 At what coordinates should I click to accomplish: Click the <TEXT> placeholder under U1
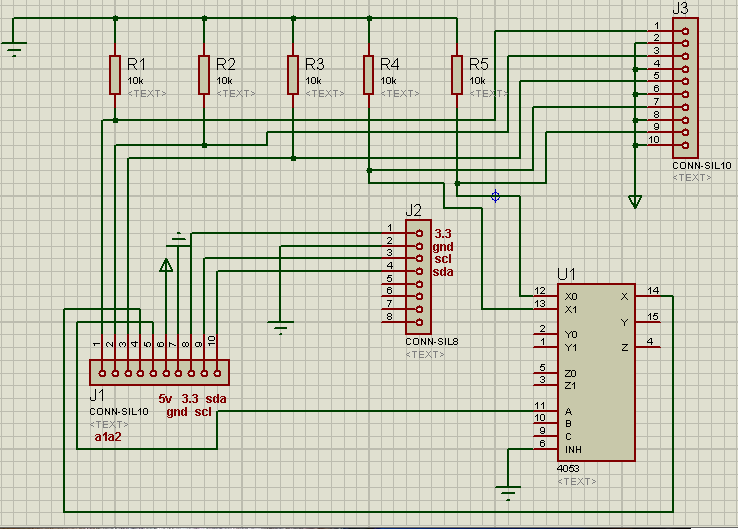click(577, 481)
